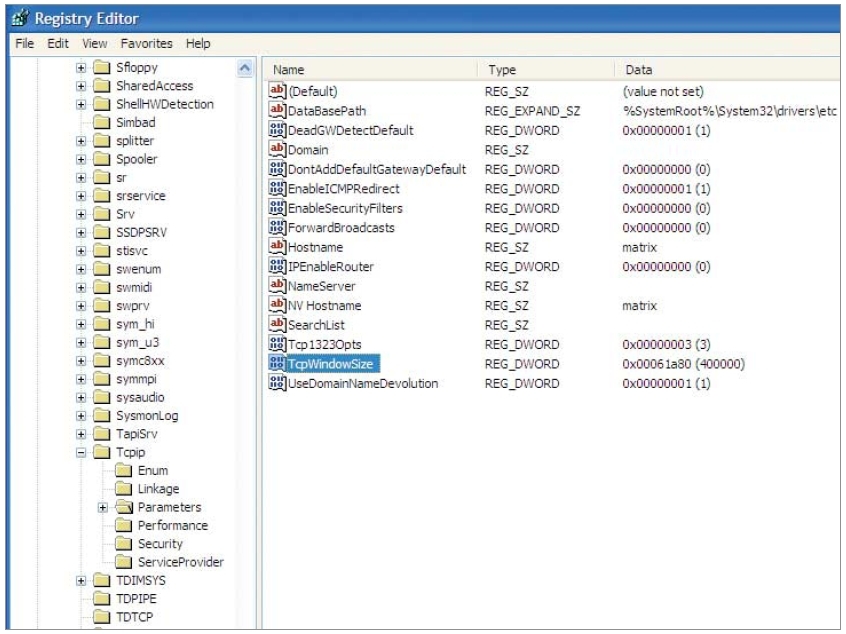The image size is (846, 634).
Task: Click the Domain string value icon
Action: [277, 148]
